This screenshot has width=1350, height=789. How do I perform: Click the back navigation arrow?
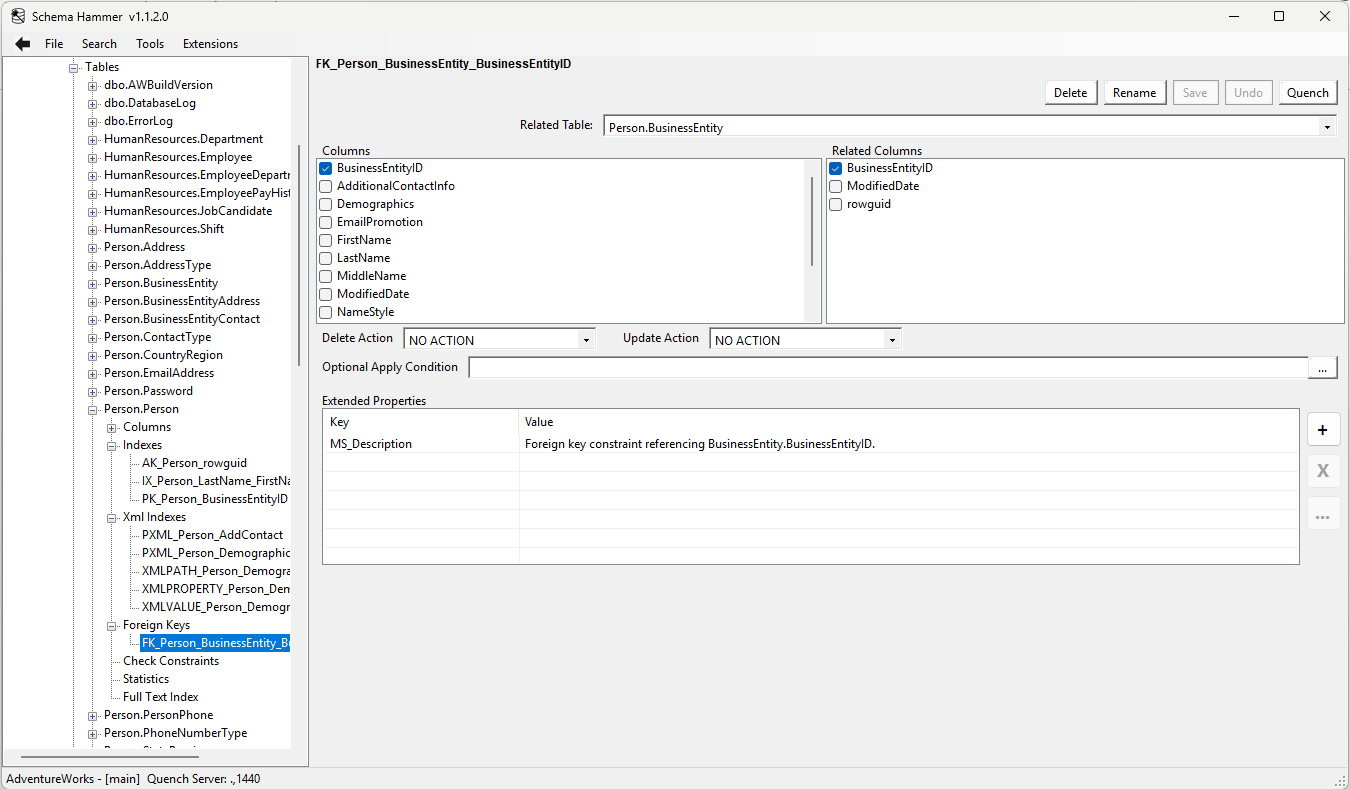[22, 43]
